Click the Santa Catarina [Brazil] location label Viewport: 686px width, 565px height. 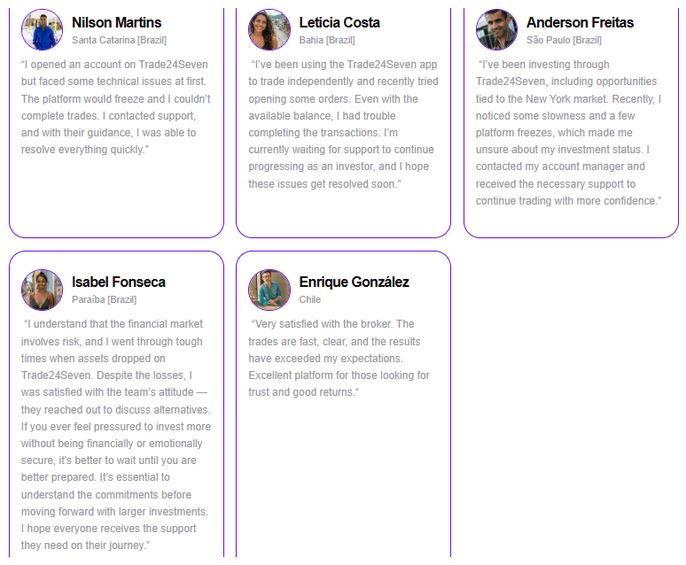[119, 40]
